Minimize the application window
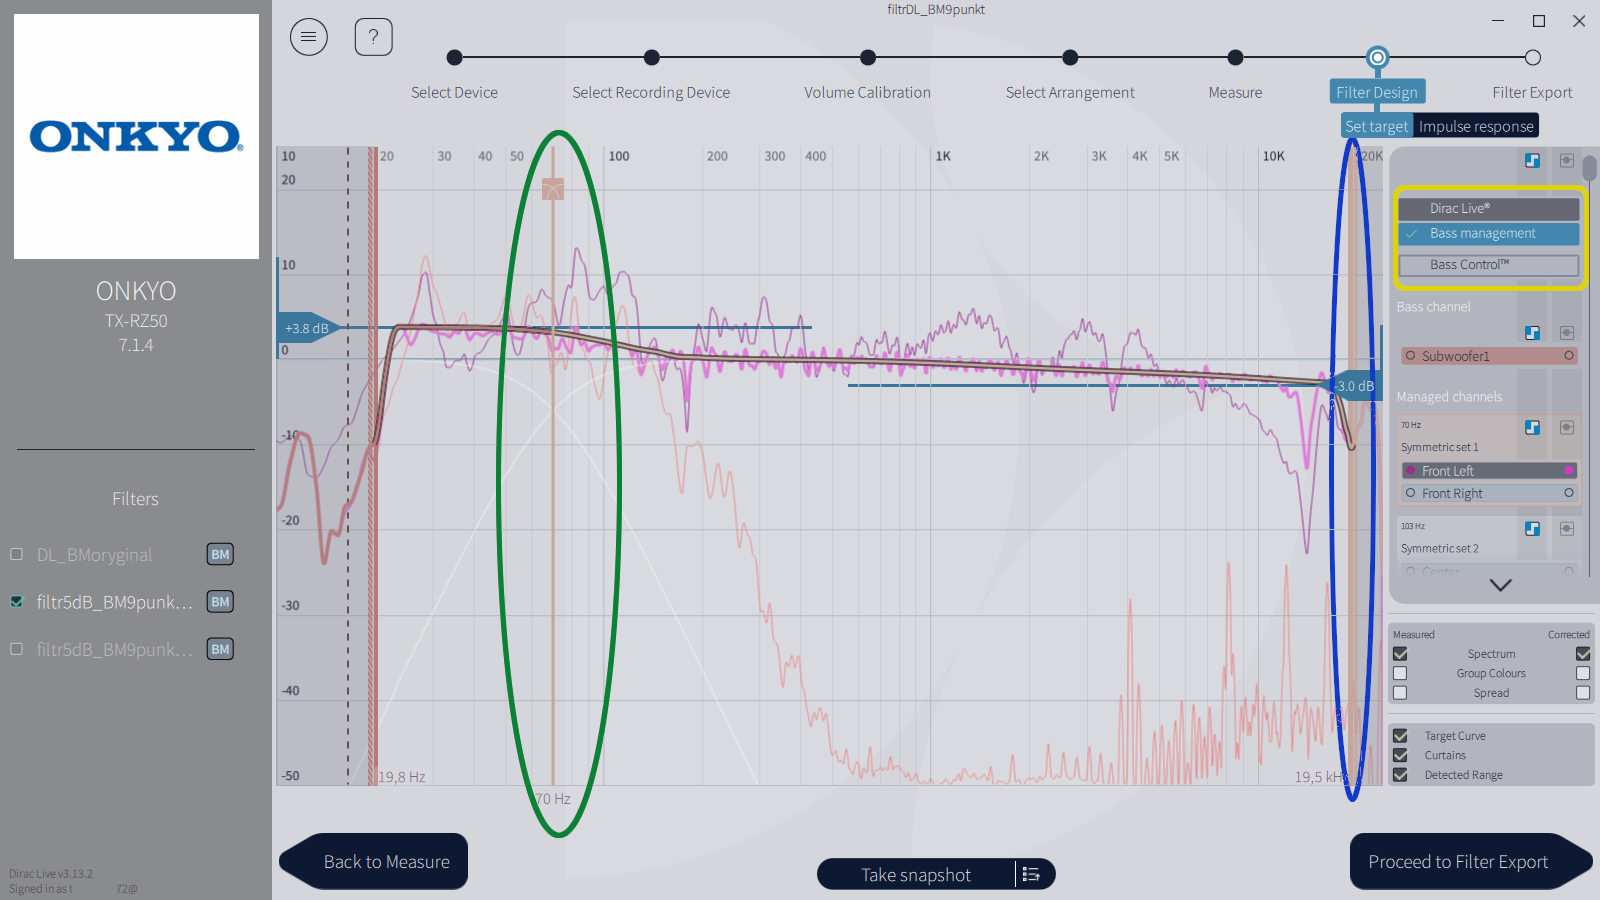 [1498, 21]
